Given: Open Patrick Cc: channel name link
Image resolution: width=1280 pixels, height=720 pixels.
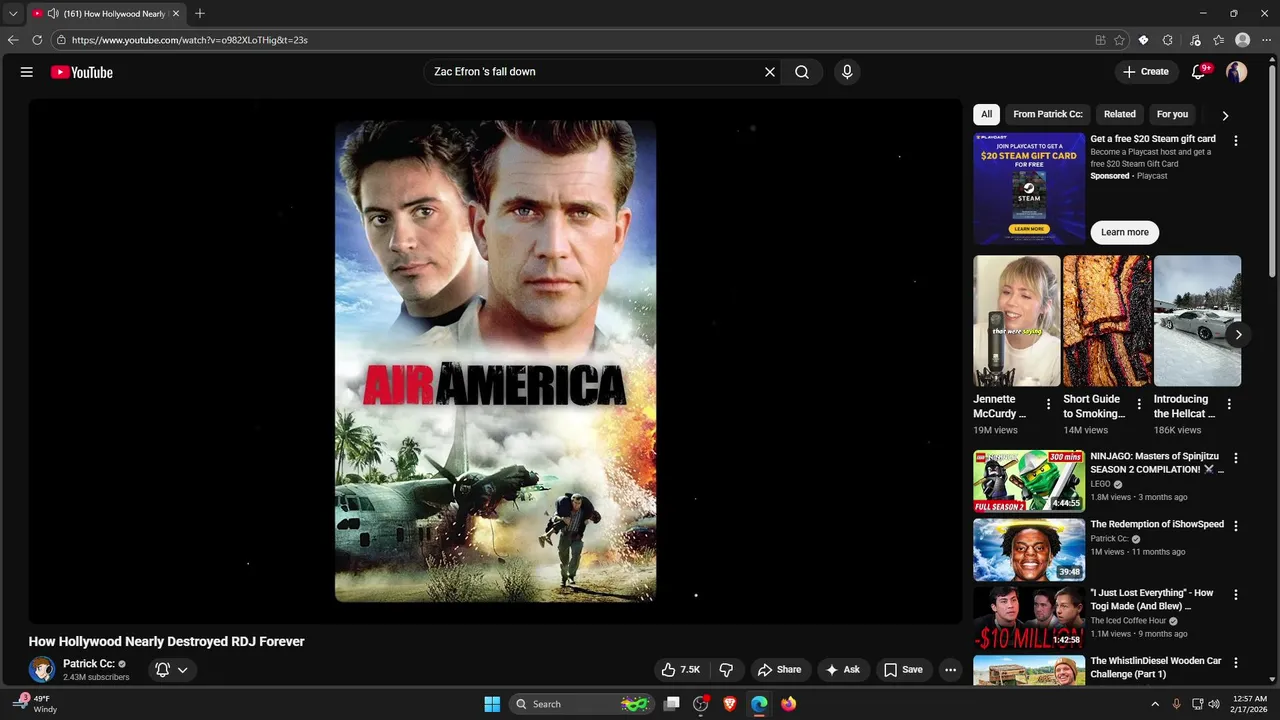Looking at the screenshot, I should [89, 664].
